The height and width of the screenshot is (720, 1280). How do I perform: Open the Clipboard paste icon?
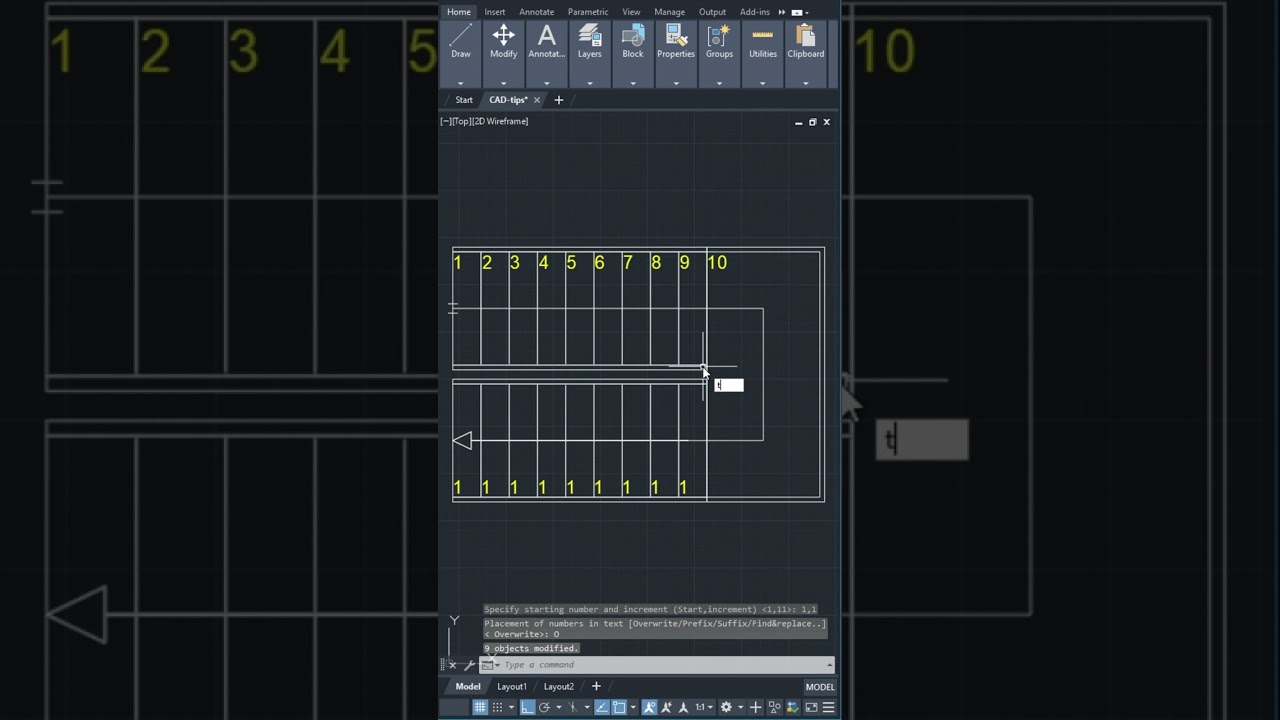click(x=806, y=36)
